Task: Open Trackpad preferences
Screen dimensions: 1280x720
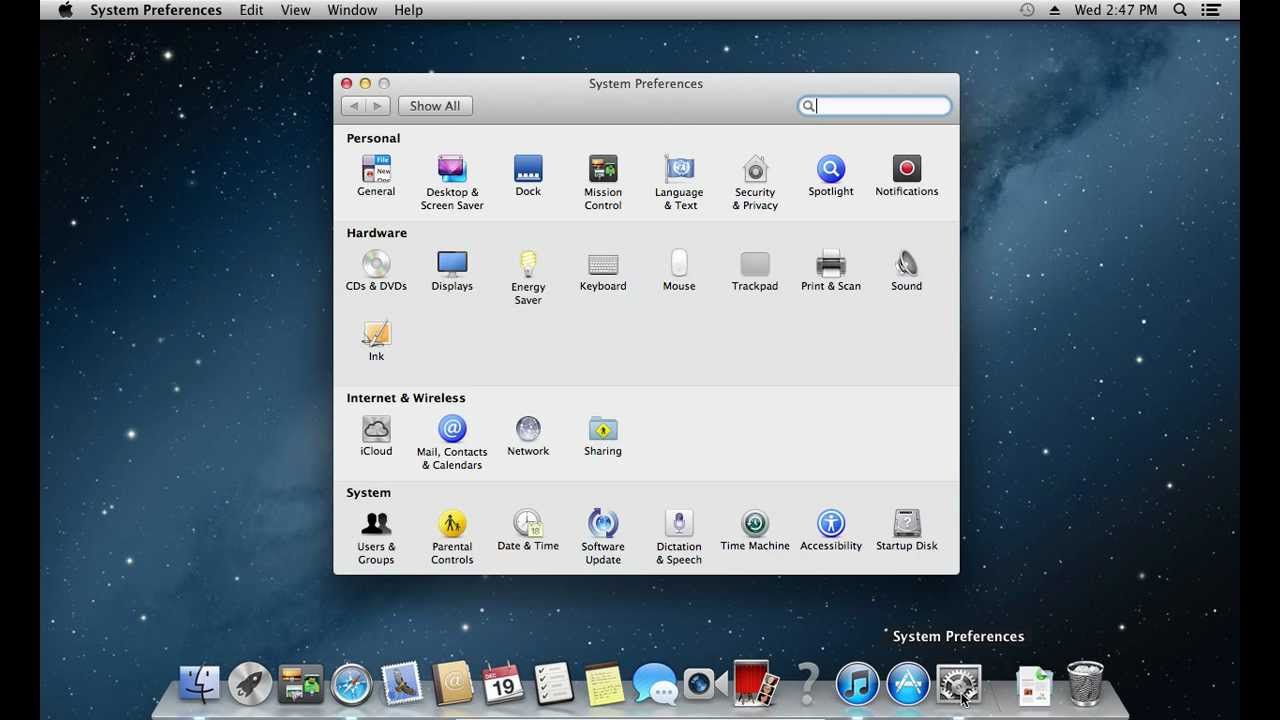Action: coord(755,270)
